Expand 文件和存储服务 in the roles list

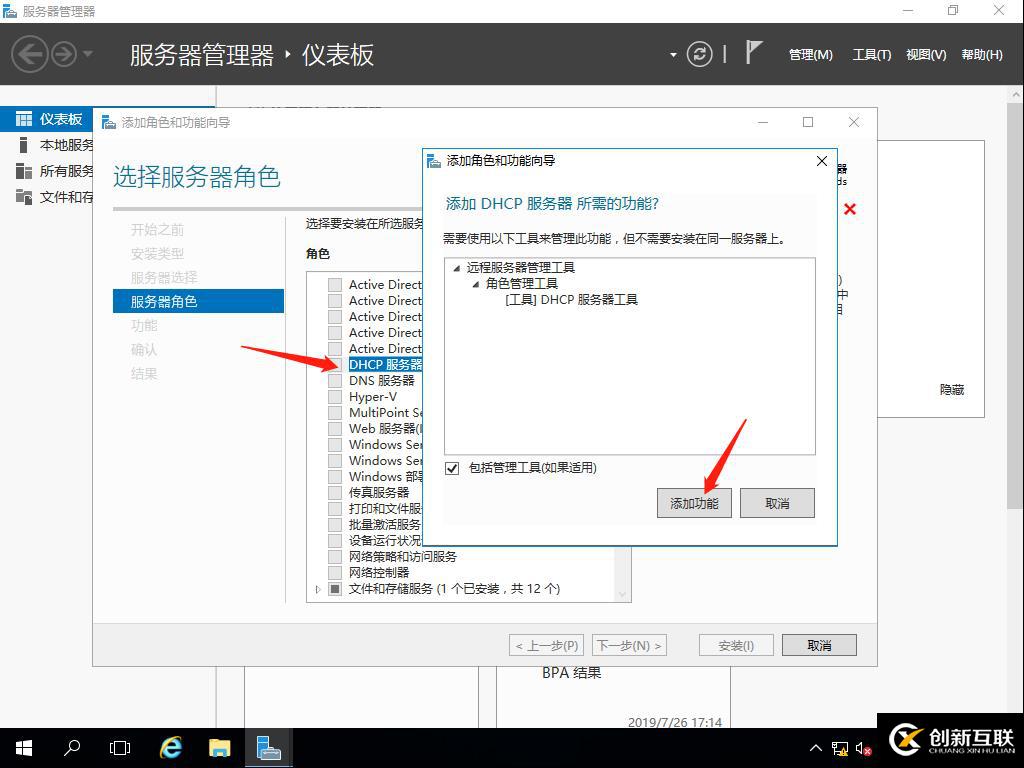tap(318, 589)
